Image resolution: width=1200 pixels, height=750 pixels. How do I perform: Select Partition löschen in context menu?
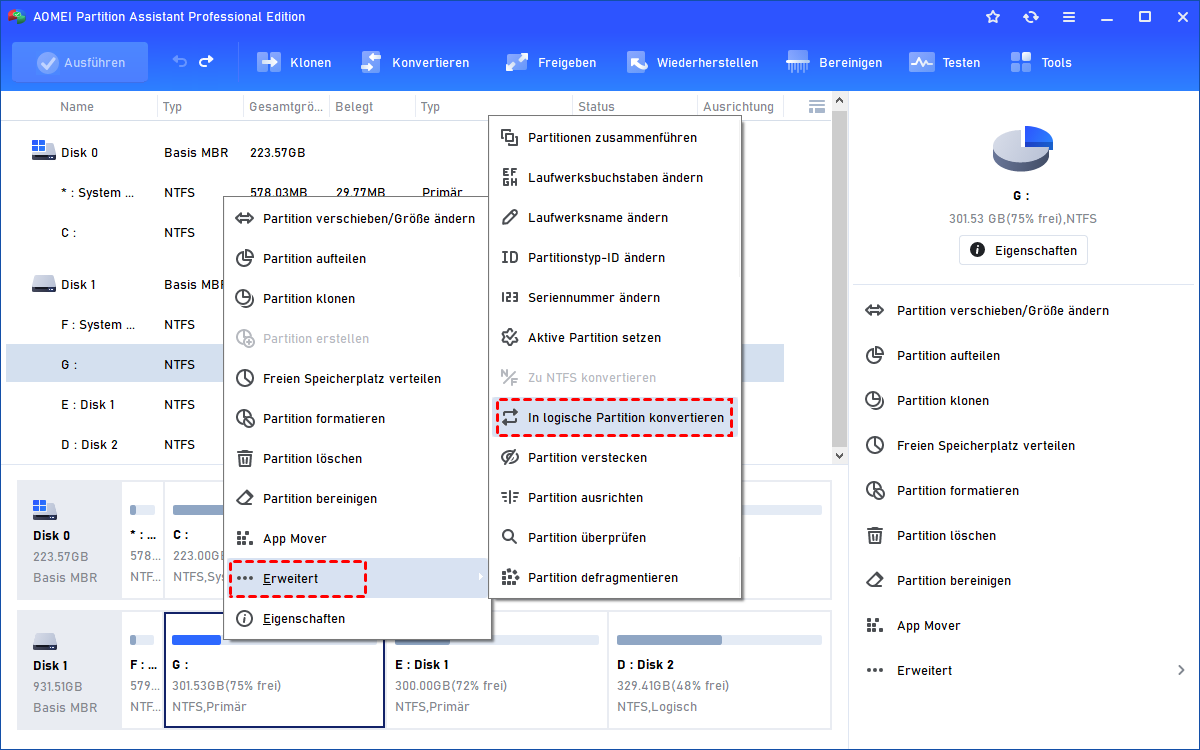click(x=357, y=458)
